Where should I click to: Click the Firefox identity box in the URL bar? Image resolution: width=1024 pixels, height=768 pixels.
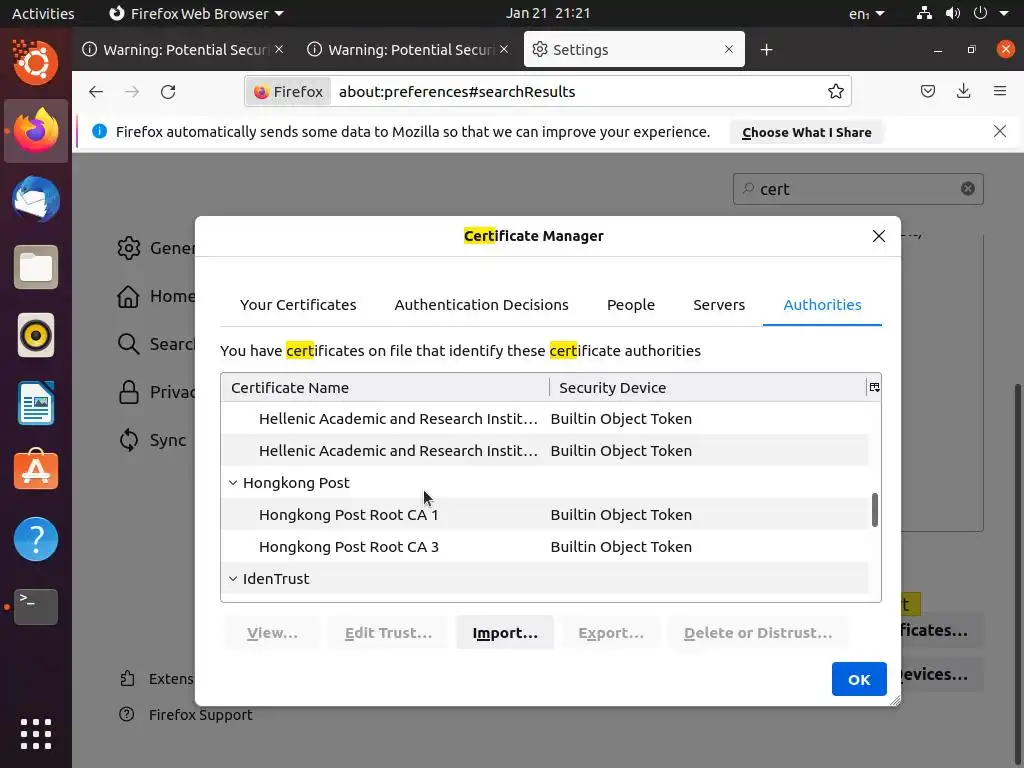pyautogui.click(x=288, y=91)
